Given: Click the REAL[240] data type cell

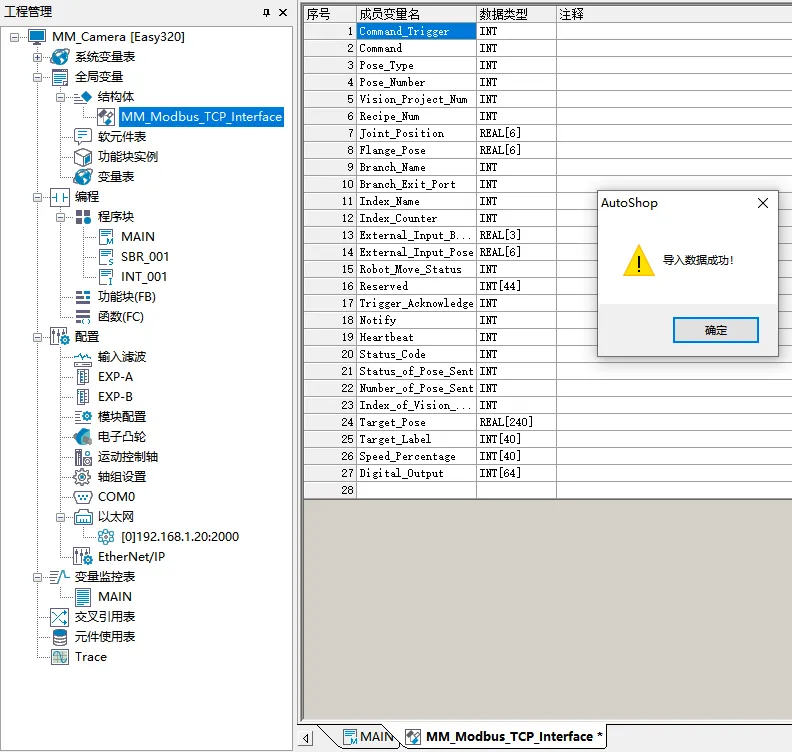Looking at the screenshot, I should [516, 422].
